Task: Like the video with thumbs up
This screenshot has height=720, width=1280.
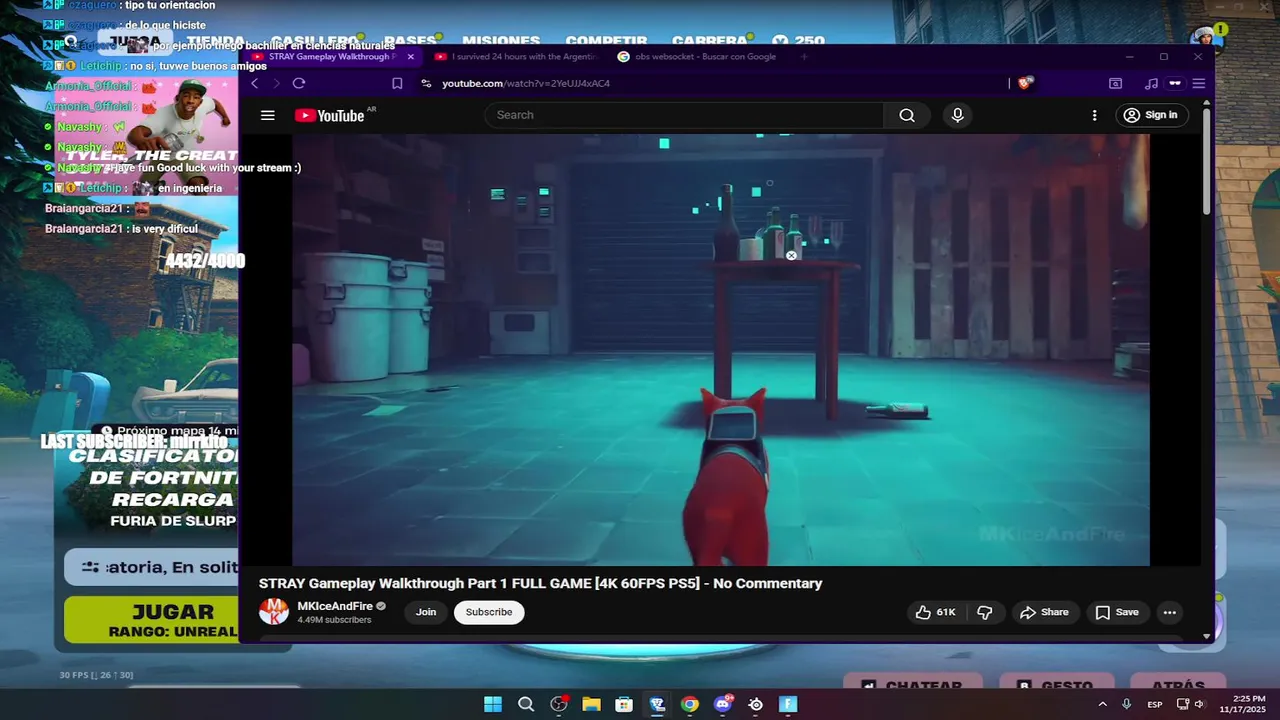Action: tap(934, 612)
